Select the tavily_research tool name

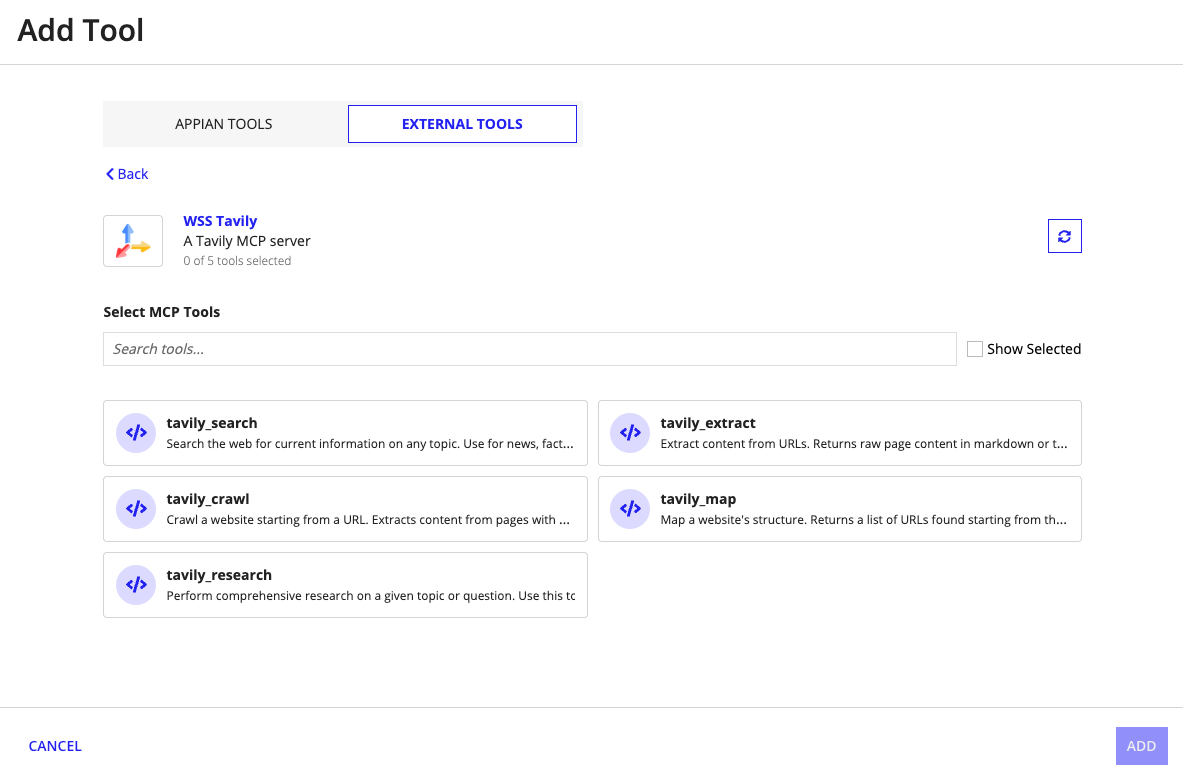point(219,575)
